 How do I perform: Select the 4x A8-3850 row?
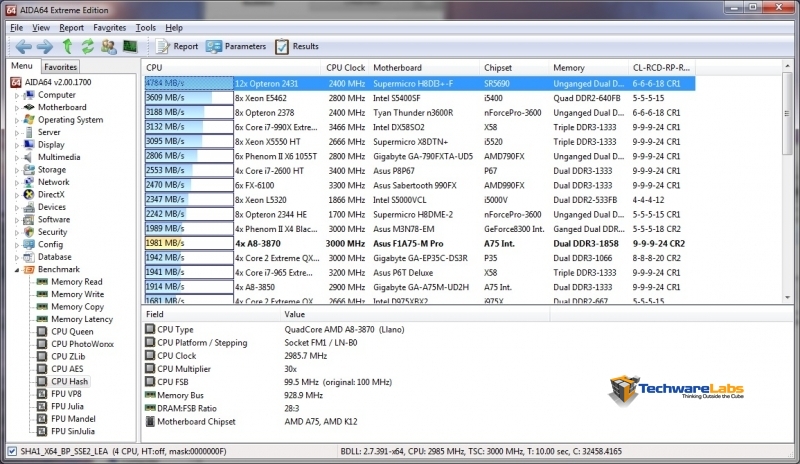(x=419, y=287)
